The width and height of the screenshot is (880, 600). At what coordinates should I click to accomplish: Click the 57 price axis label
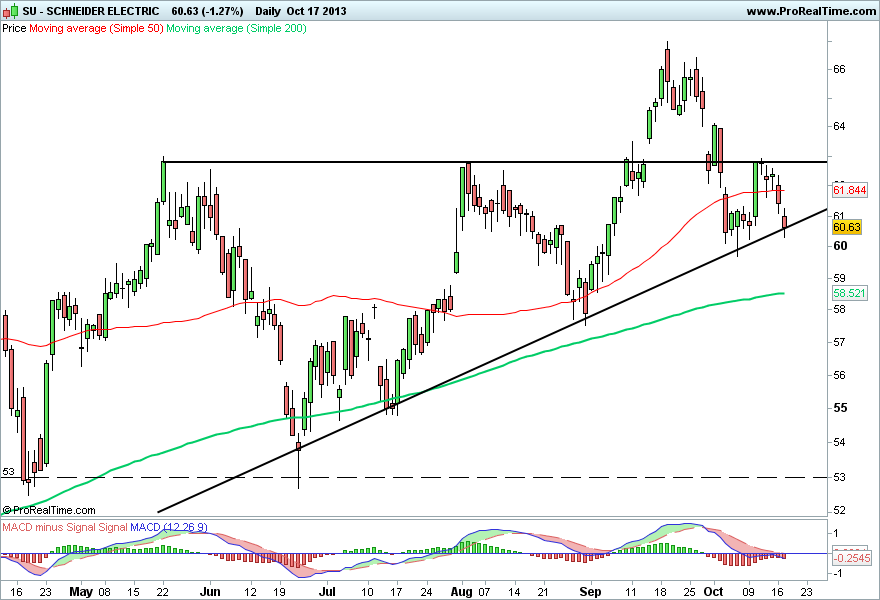tap(840, 342)
